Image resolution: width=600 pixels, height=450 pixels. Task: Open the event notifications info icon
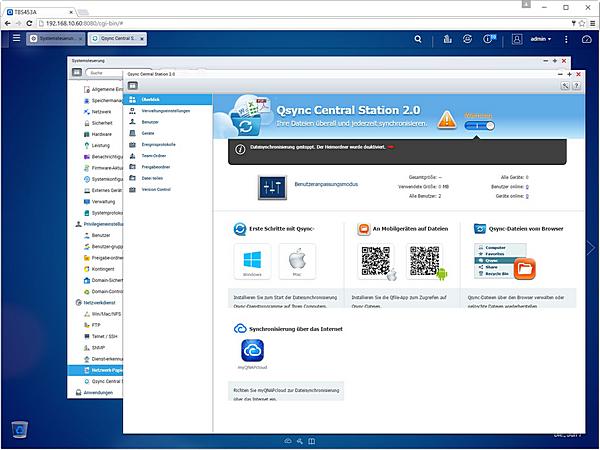489,39
